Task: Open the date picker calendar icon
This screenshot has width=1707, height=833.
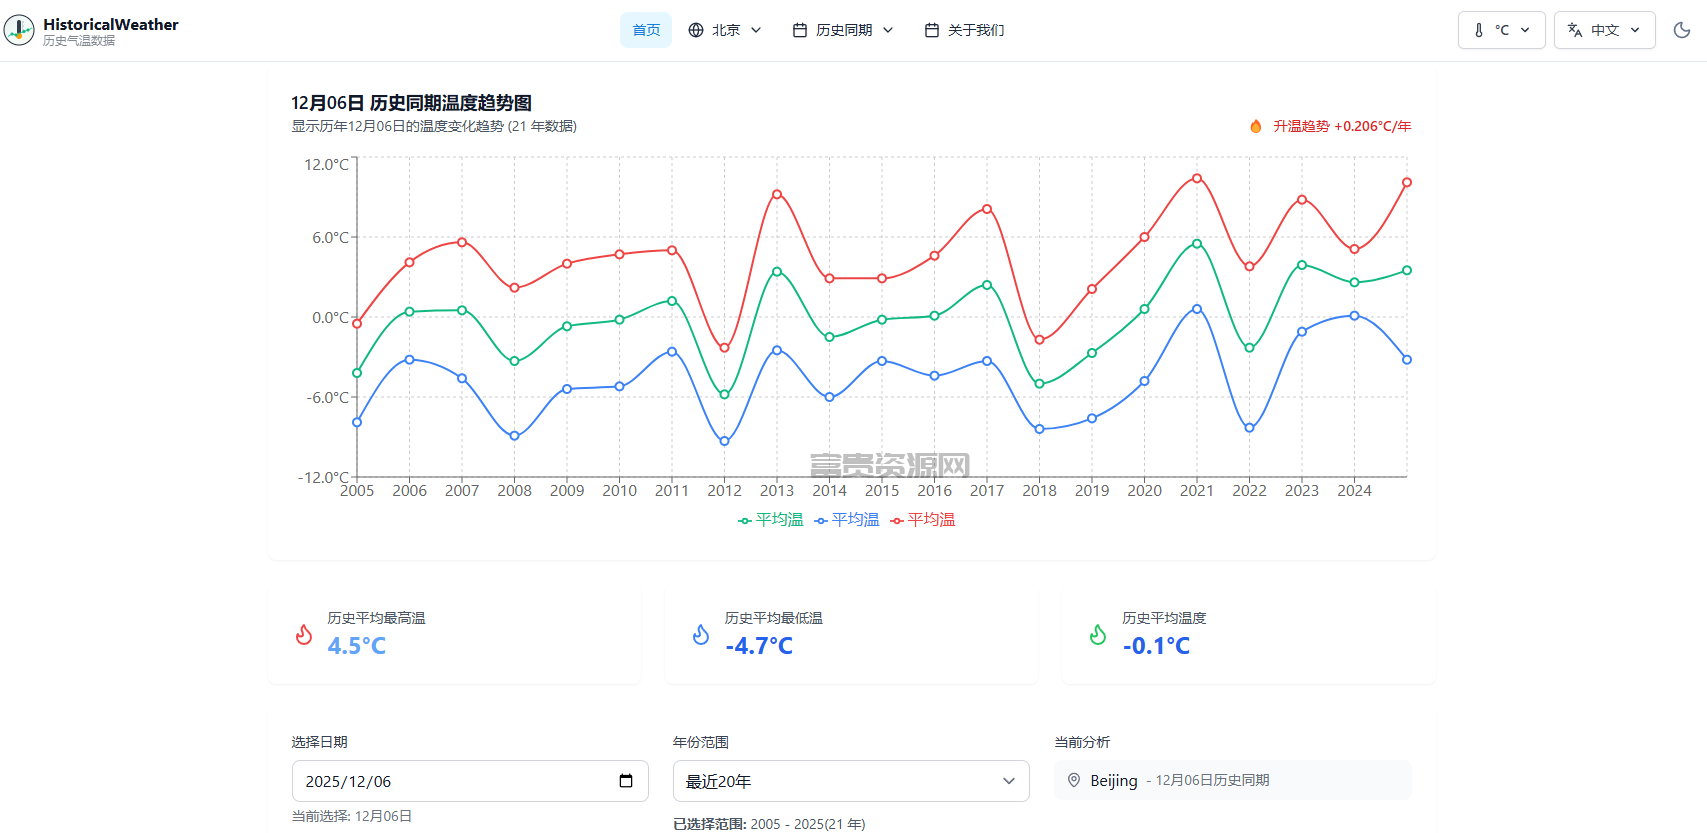Action: (626, 781)
